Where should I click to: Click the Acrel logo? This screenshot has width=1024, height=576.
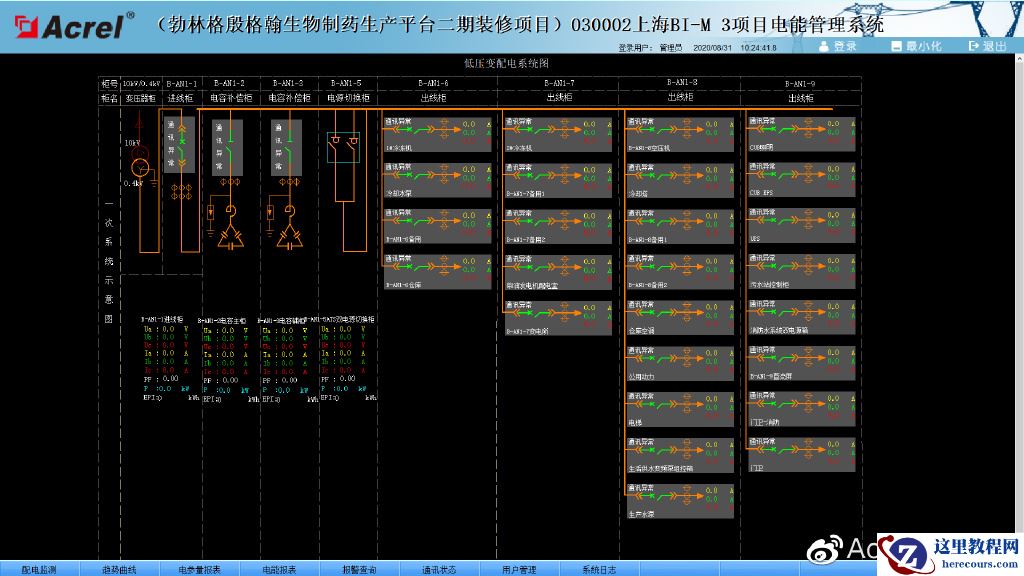click(68, 25)
